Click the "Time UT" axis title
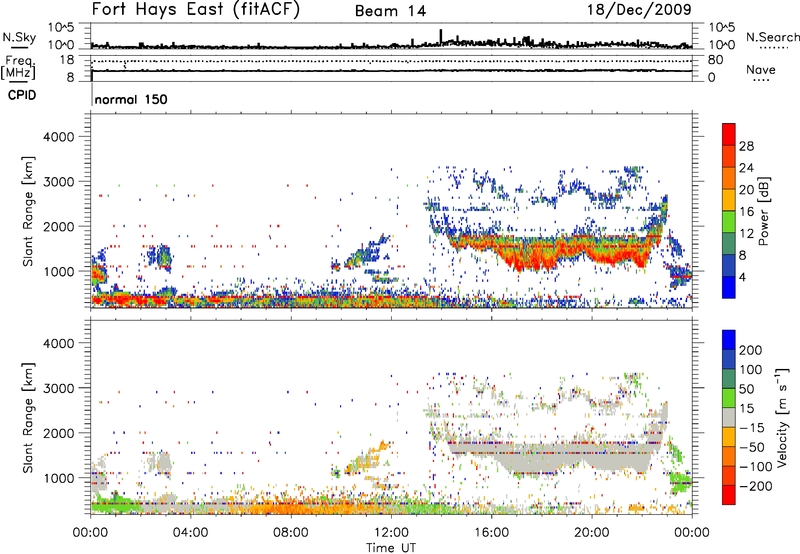800x554 pixels. (391, 548)
